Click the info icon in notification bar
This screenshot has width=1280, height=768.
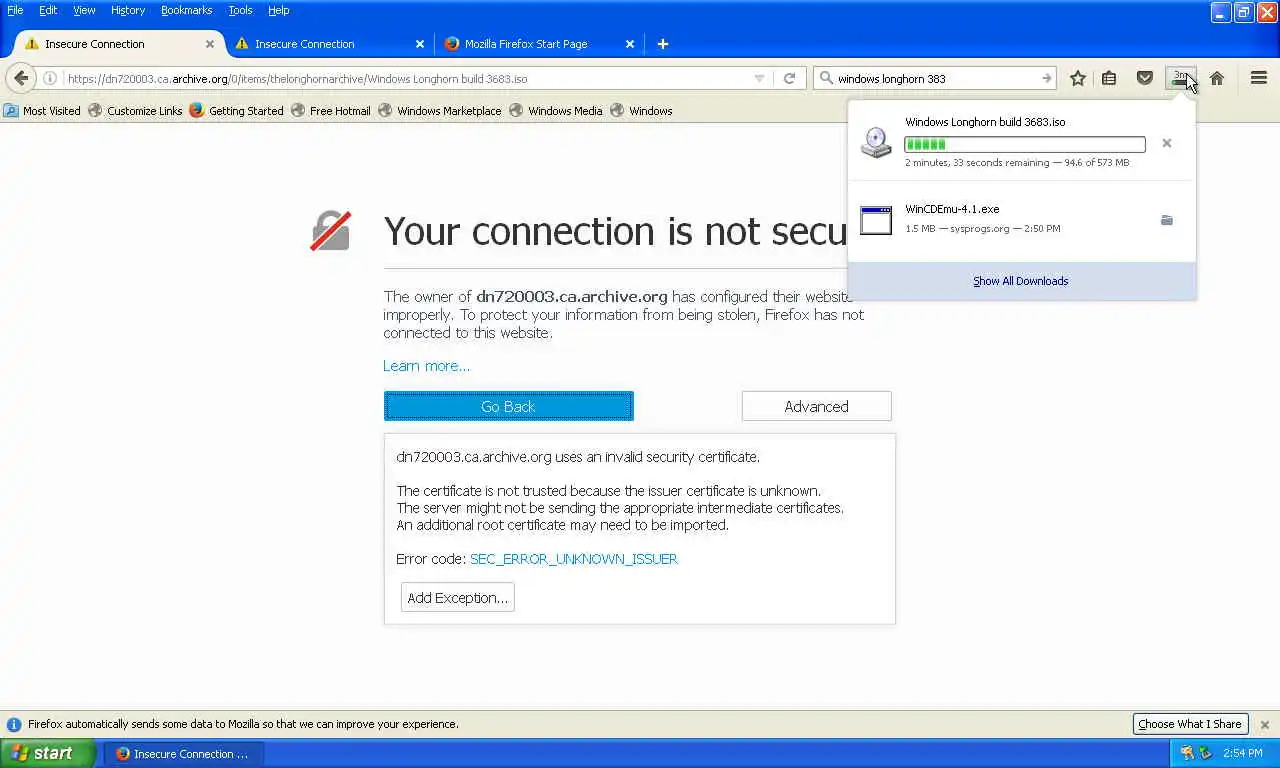[x=14, y=724]
